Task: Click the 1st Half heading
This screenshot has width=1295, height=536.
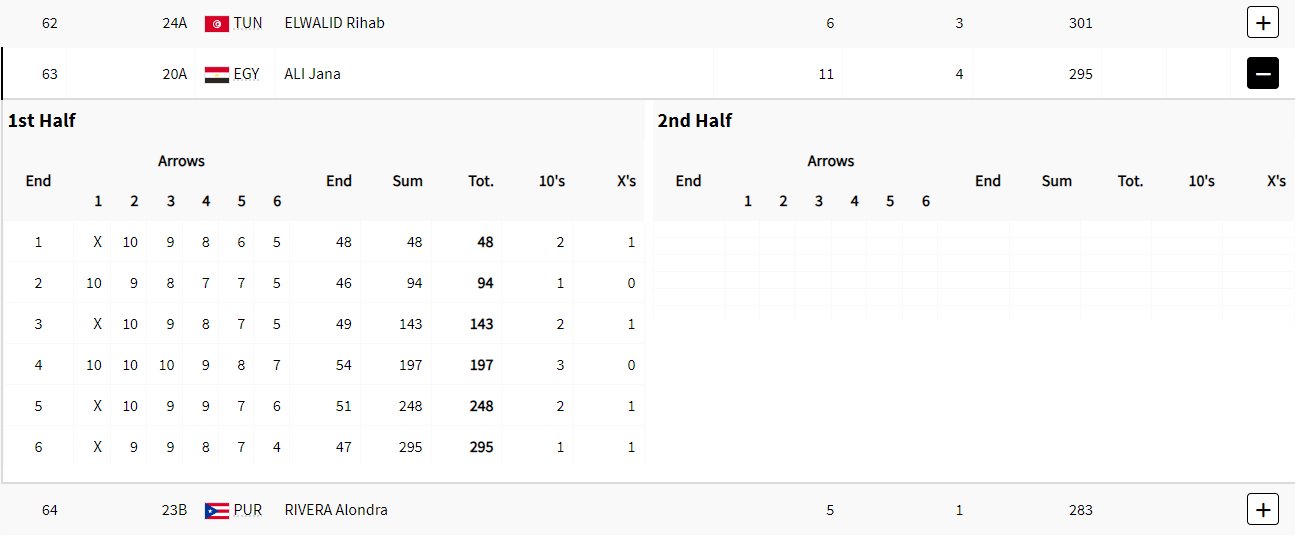Action: [42, 121]
